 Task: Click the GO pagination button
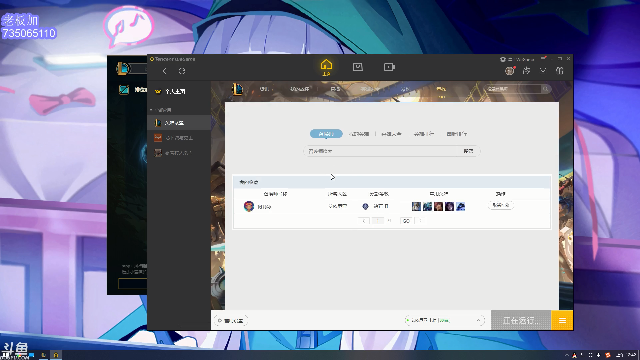point(406,221)
